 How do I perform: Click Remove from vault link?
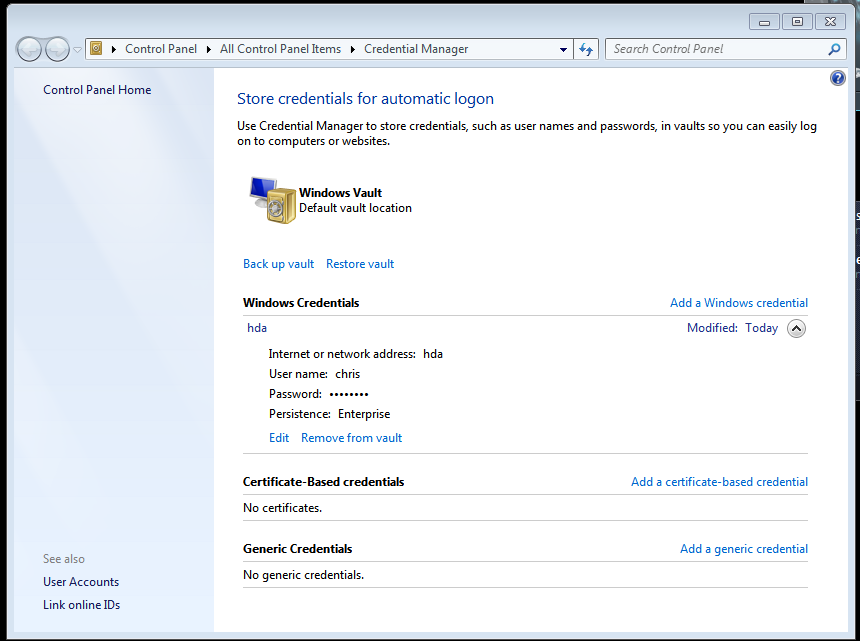tap(351, 438)
